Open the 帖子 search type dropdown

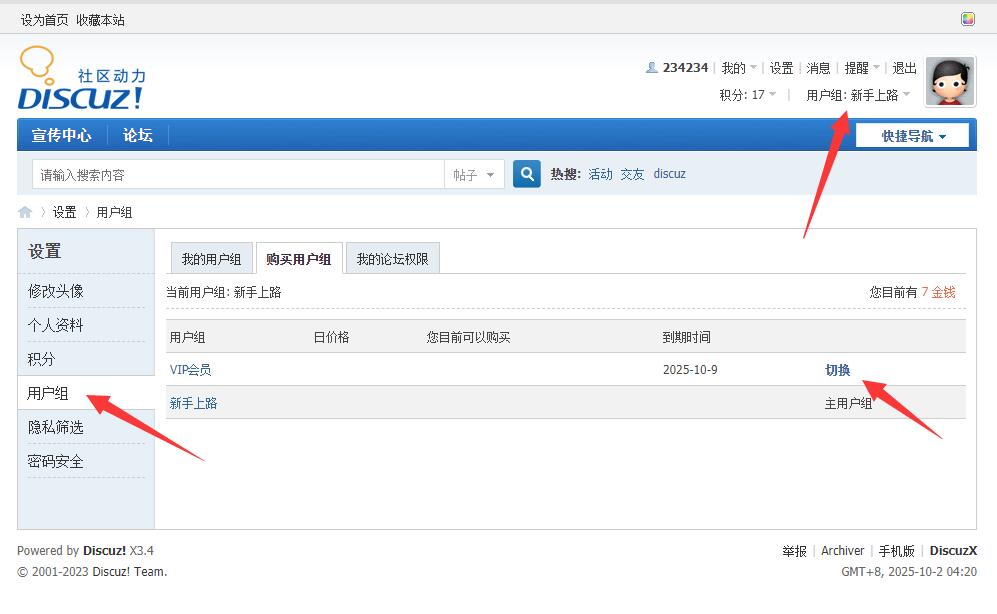pyautogui.click(x=474, y=175)
